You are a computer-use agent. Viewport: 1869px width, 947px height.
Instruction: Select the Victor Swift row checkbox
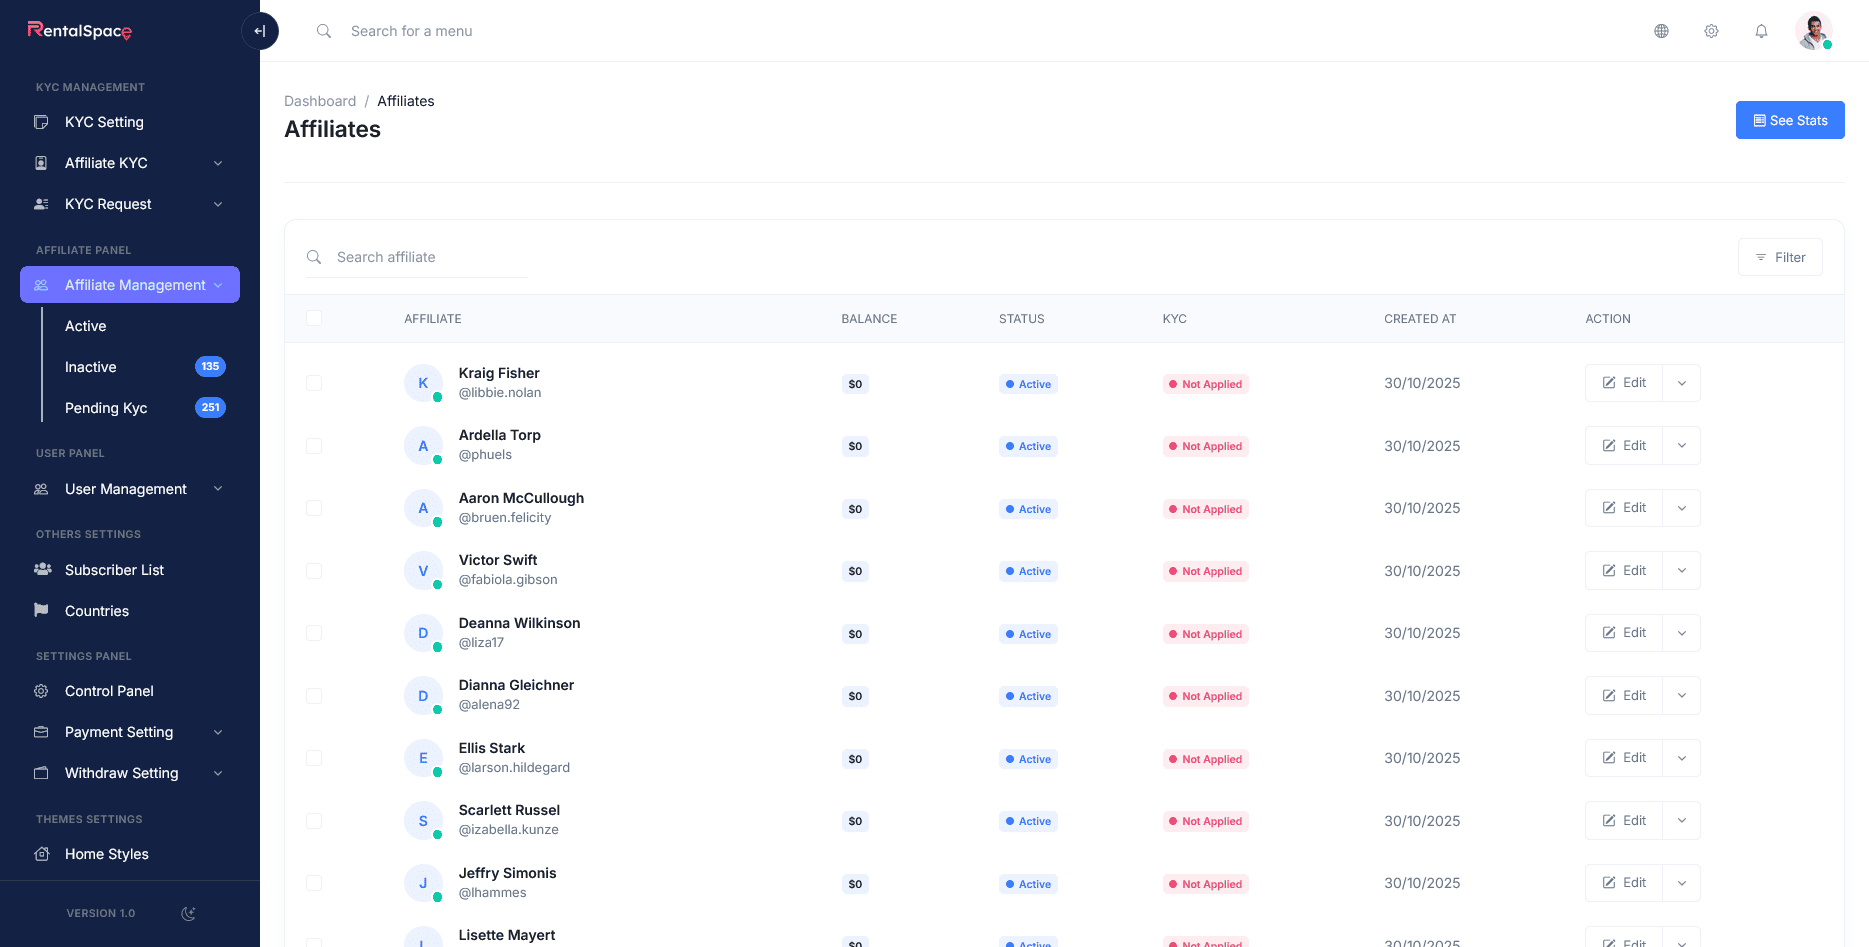click(x=314, y=571)
